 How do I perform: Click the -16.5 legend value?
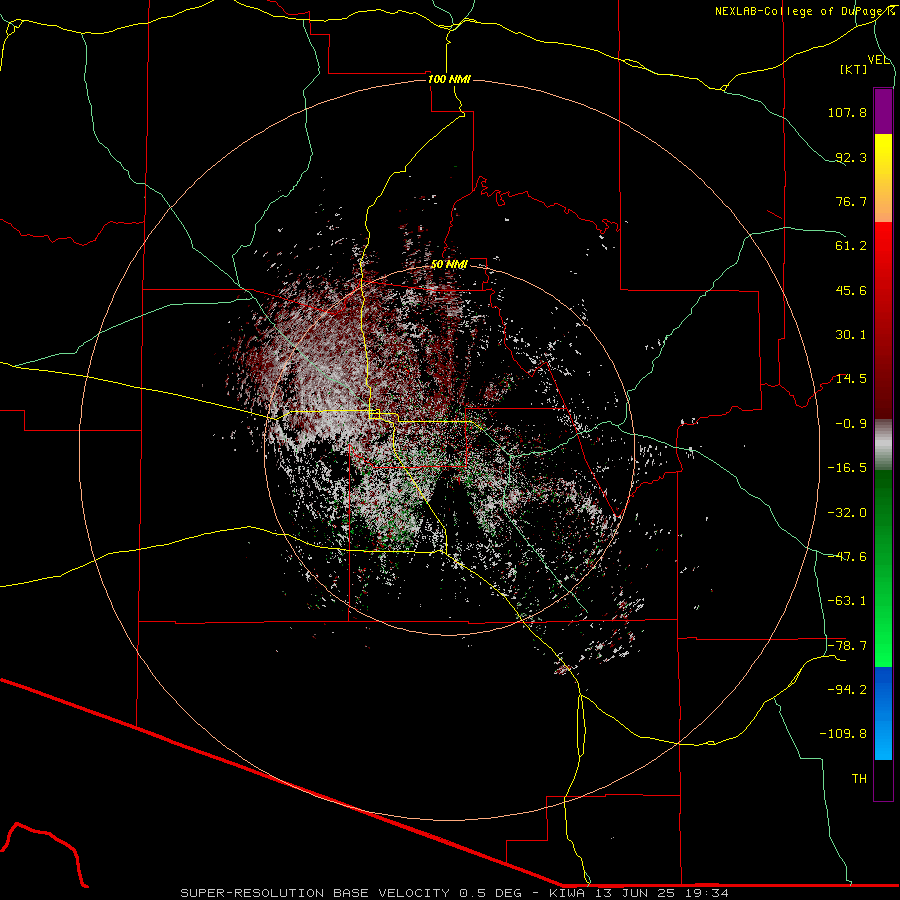[x=847, y=468]
